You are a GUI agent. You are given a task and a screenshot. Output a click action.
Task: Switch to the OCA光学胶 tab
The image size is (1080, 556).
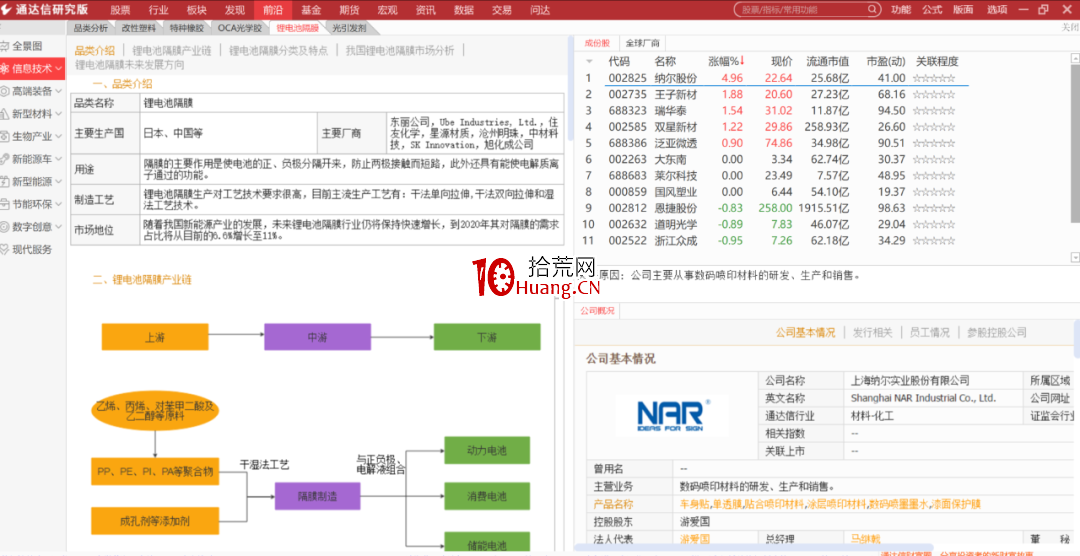[240, 28]
